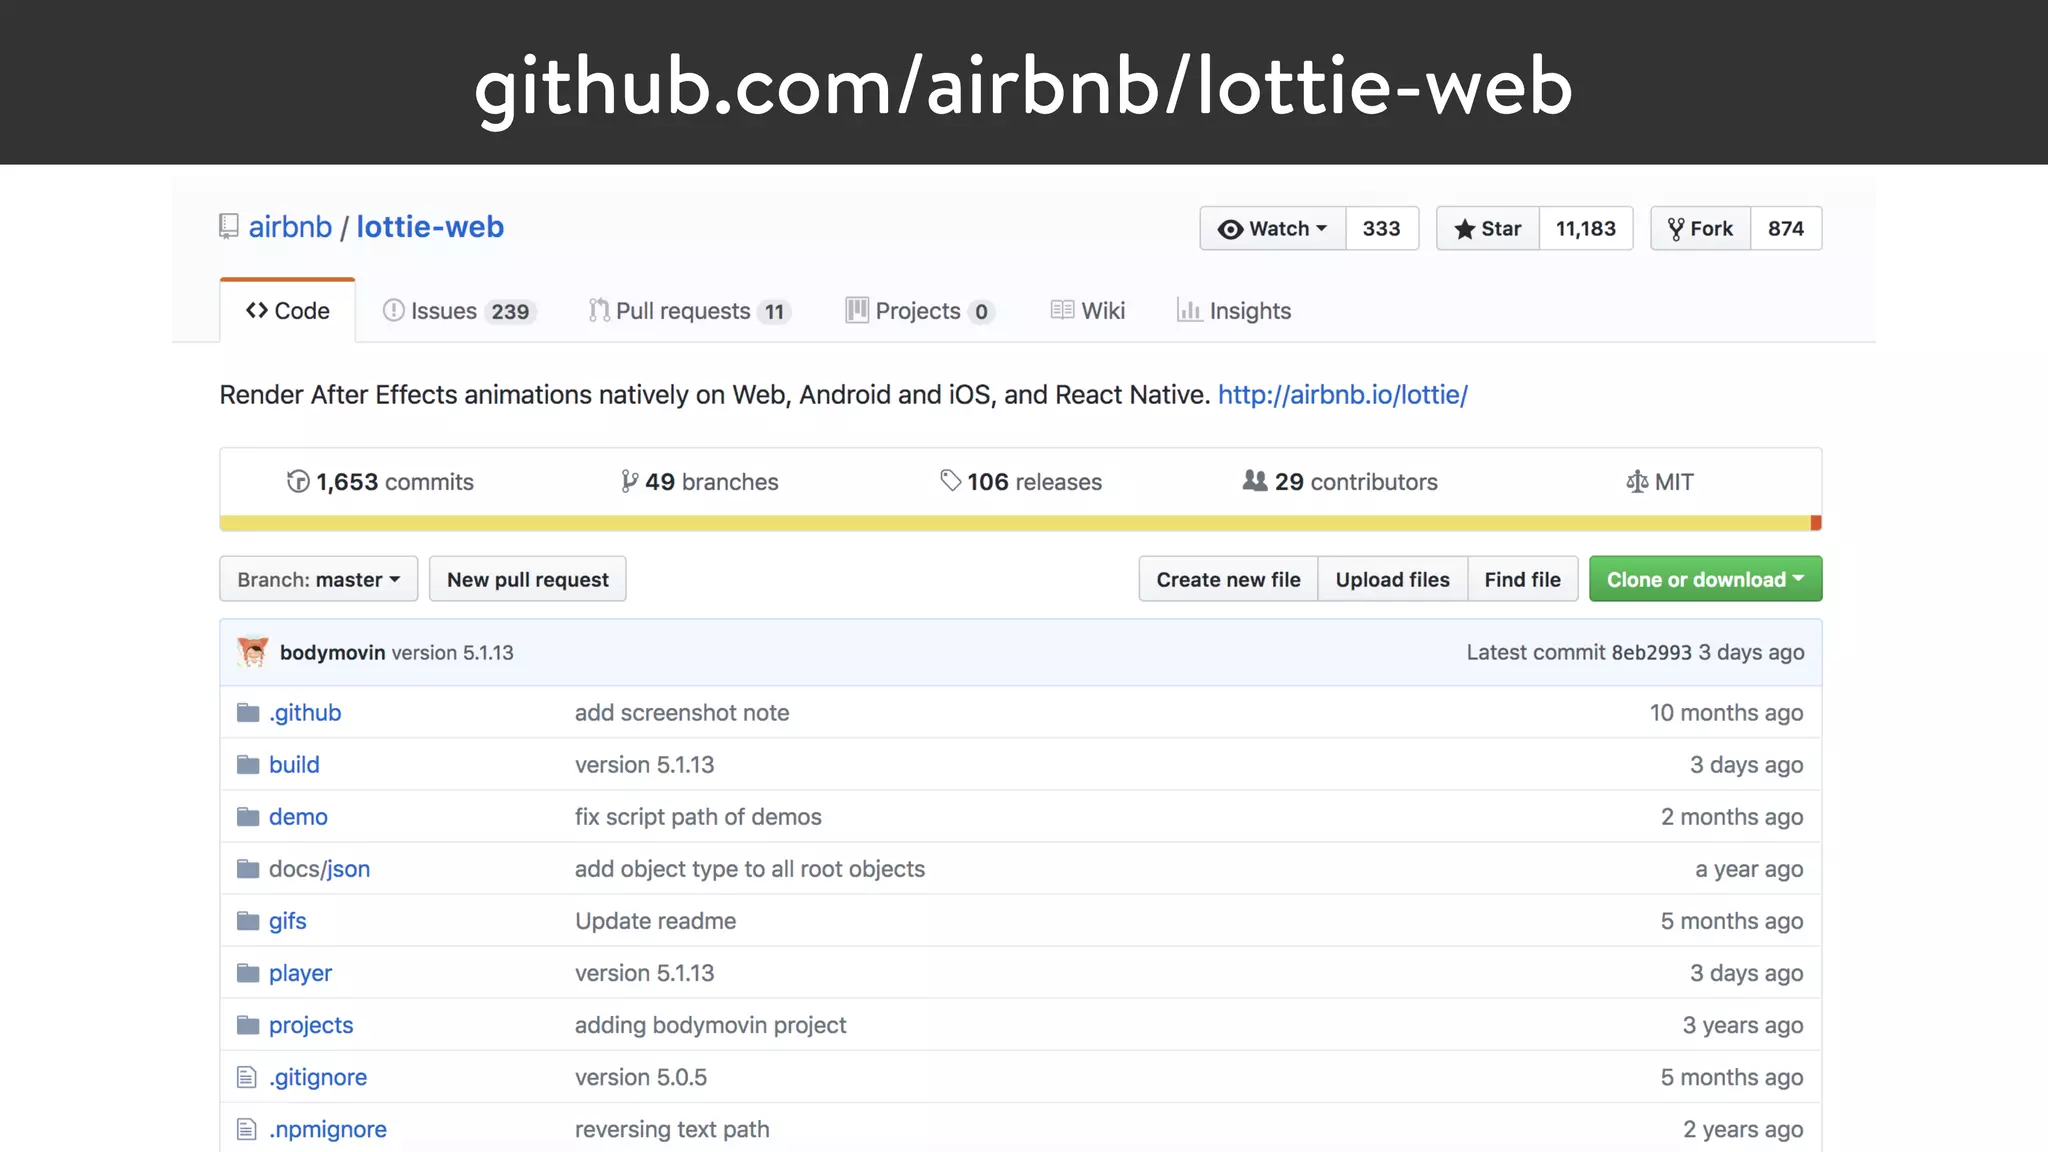Expand the Clone or download dropdown
The image size is (2048, 1152).
click(1706, 579)
